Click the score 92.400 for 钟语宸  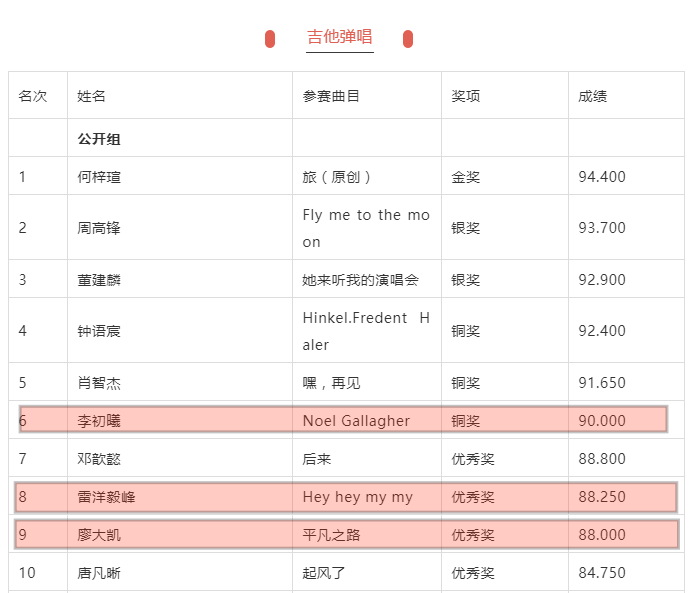click(602, 331)
